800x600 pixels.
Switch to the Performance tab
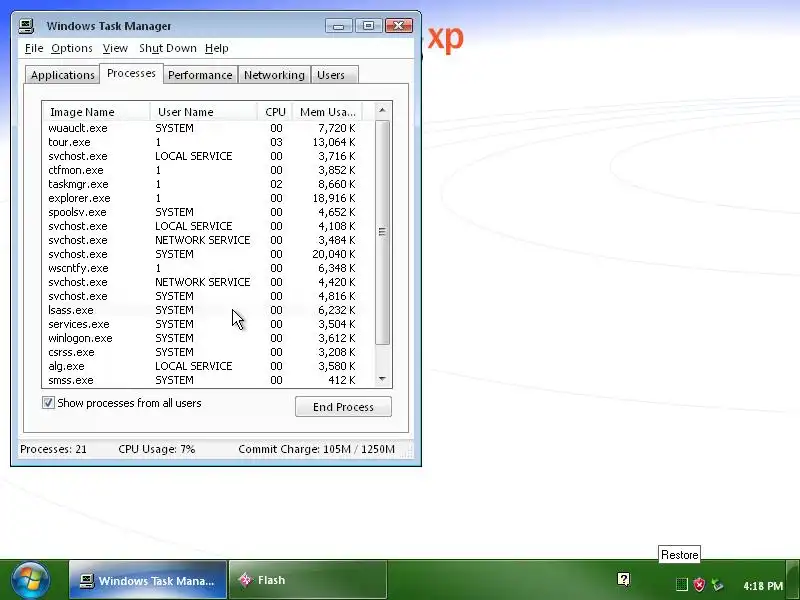click(200, 75)
